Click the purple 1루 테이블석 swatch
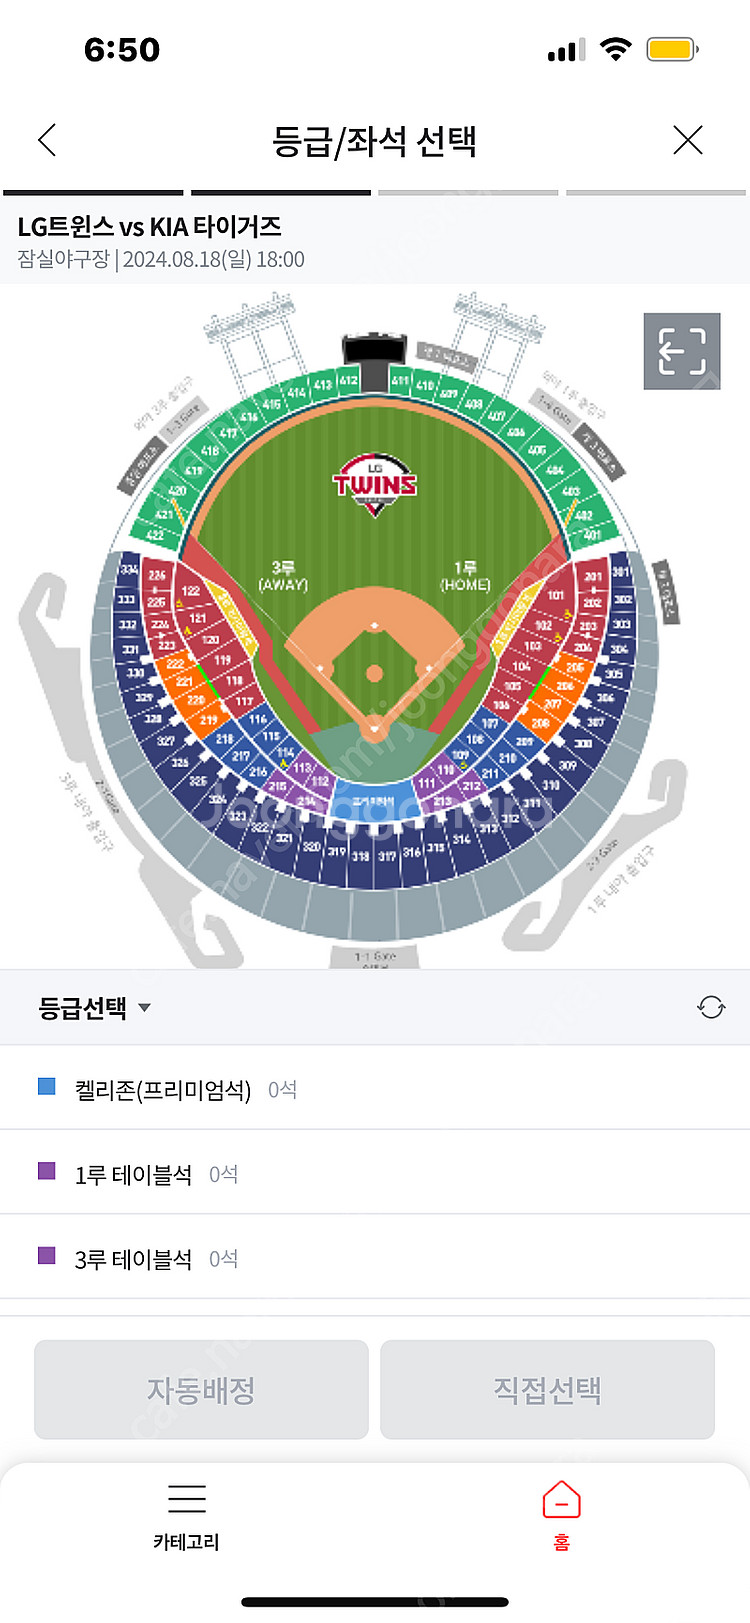The height and width of the screenshot is (1623, 750). pos(46,1171)
